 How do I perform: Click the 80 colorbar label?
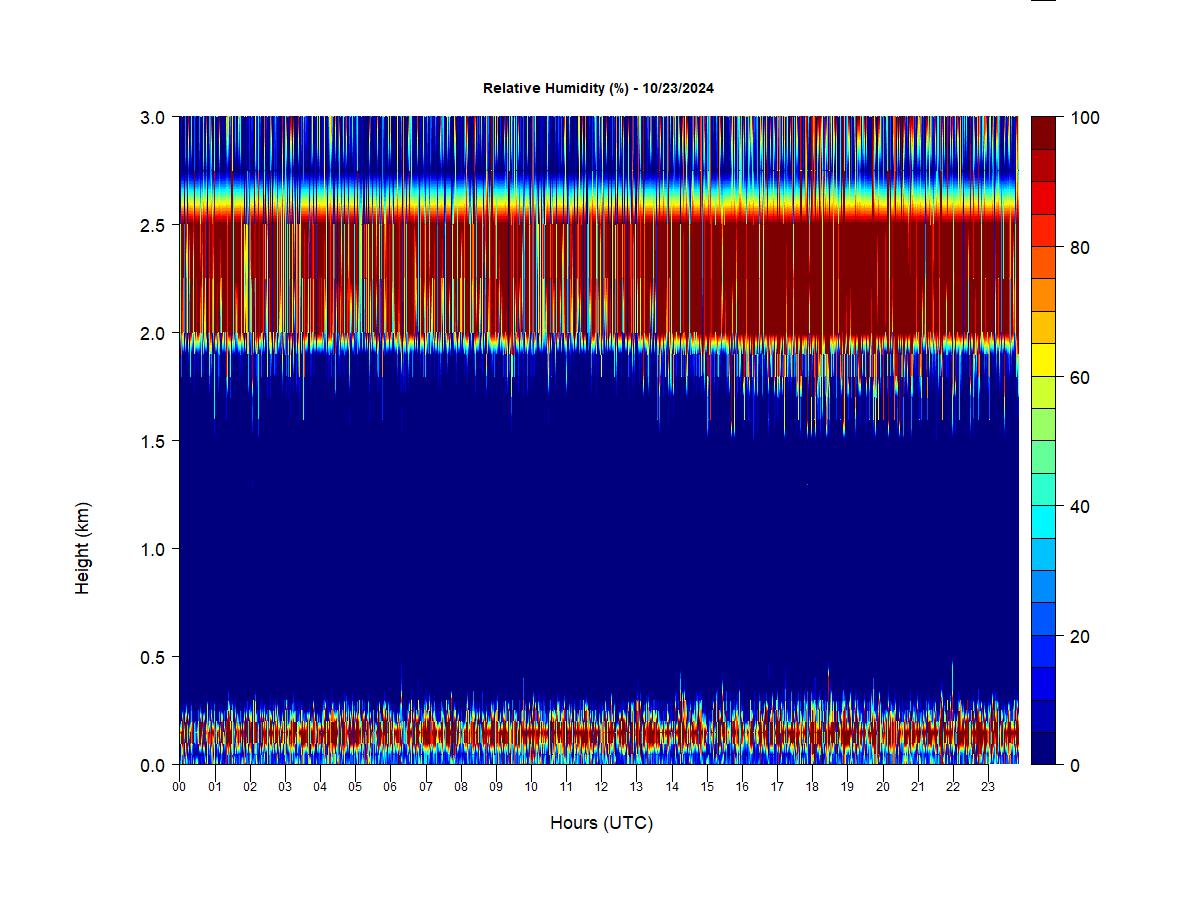point(1079,248)
